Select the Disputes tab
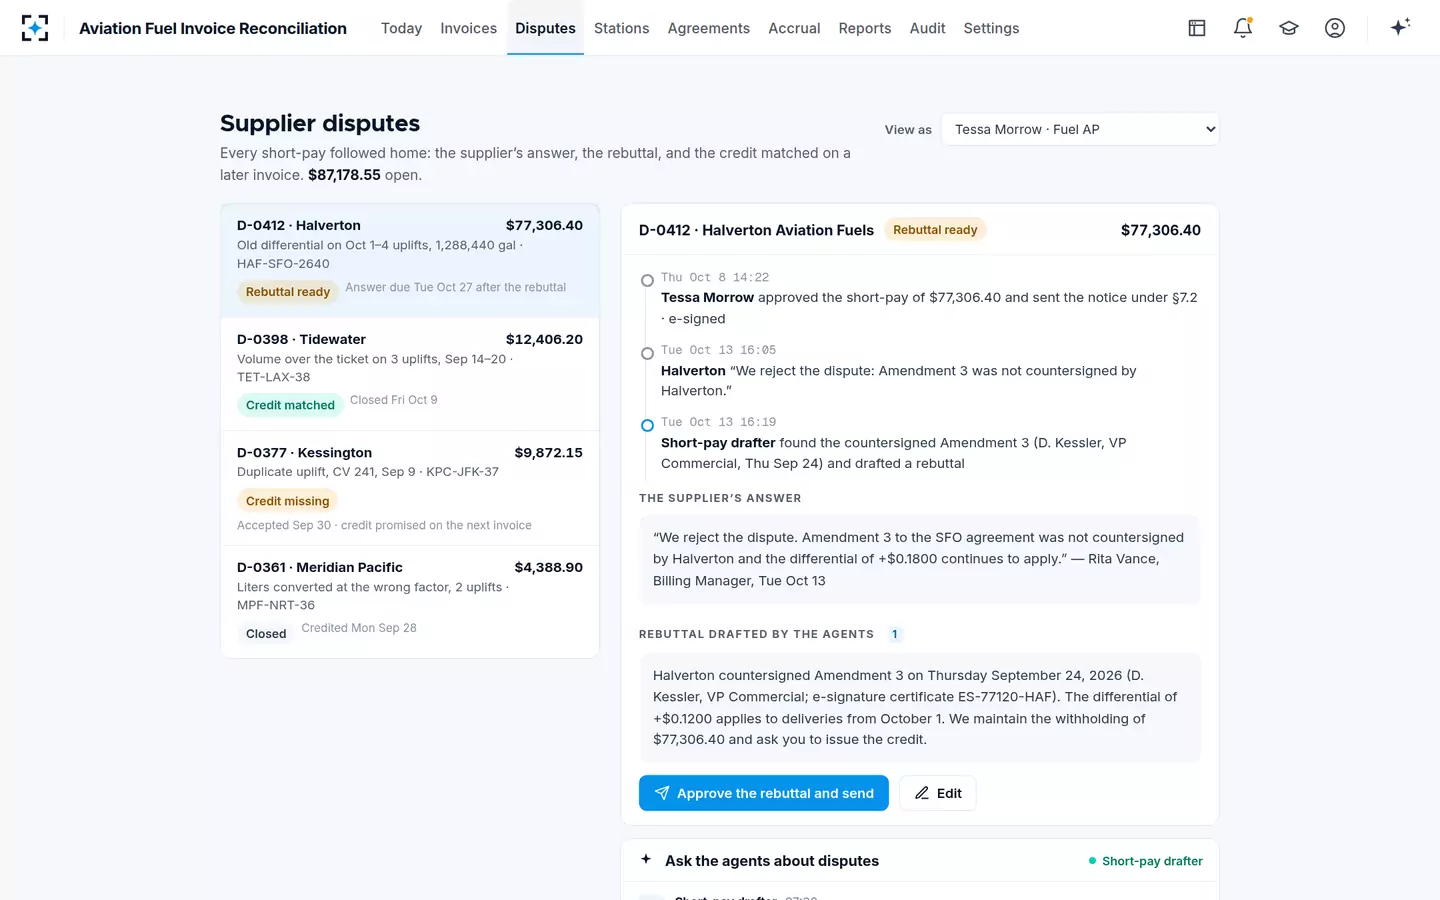This screenshot has height=900, width=1440. coord(545,28)
